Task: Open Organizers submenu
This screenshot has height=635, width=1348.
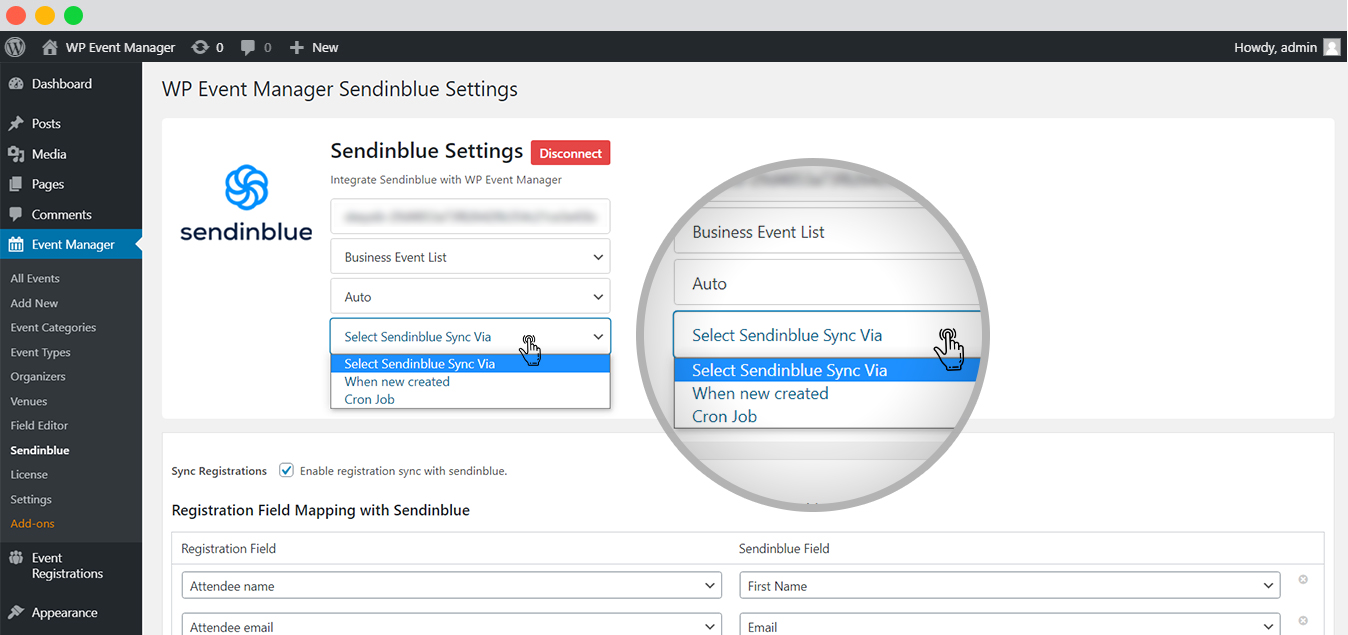Action: [x=38, y=377]
